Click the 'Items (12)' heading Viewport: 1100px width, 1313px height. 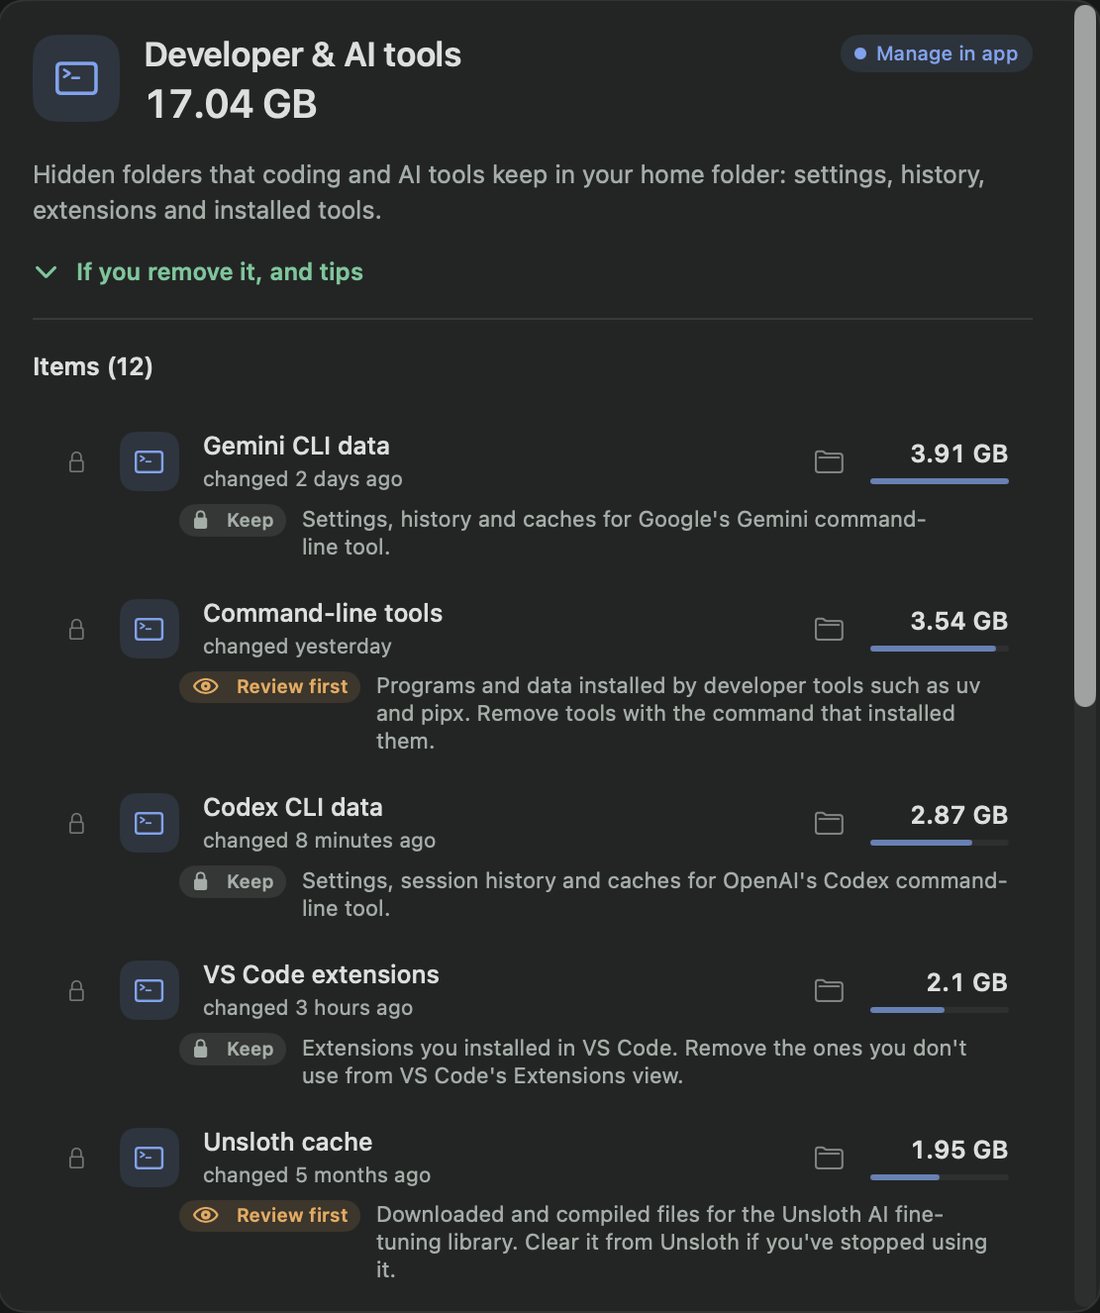(x=93, y=367)
